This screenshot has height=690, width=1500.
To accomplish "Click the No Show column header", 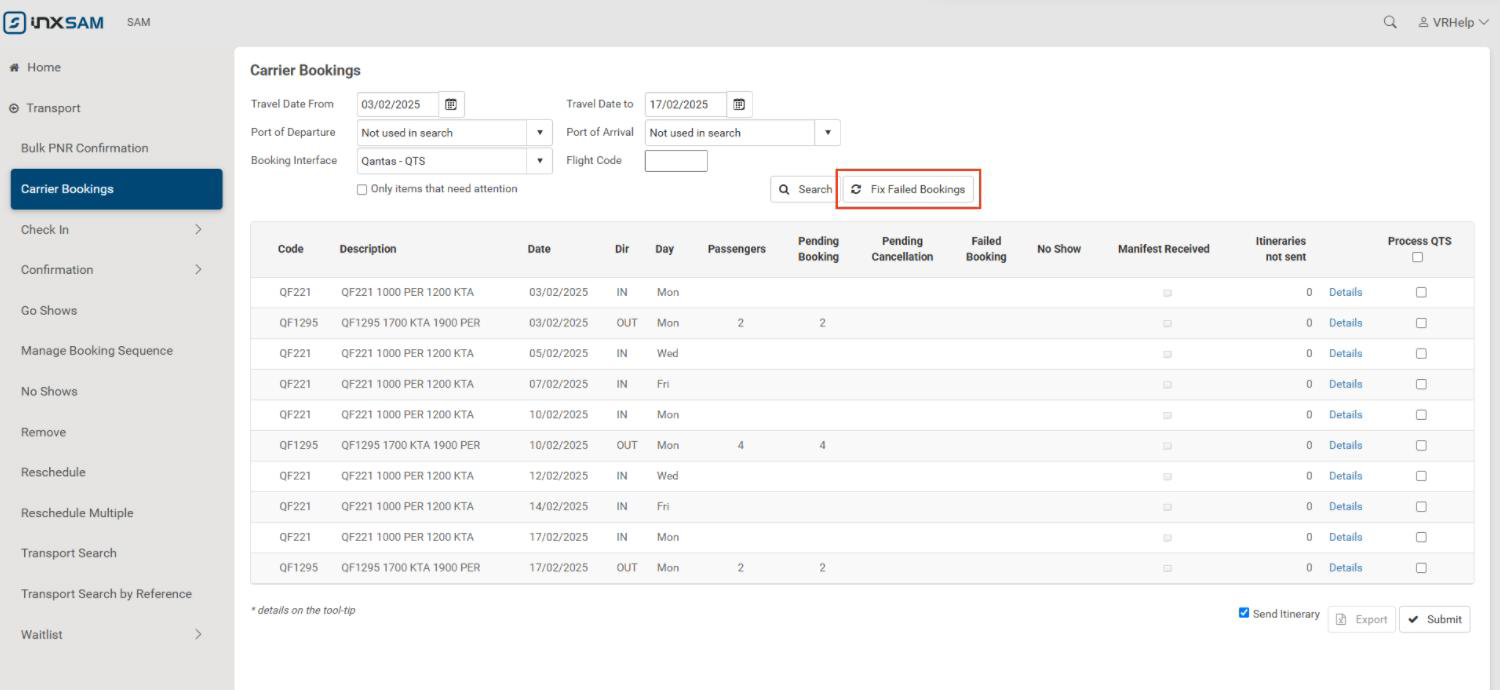I will (1058, 249).
